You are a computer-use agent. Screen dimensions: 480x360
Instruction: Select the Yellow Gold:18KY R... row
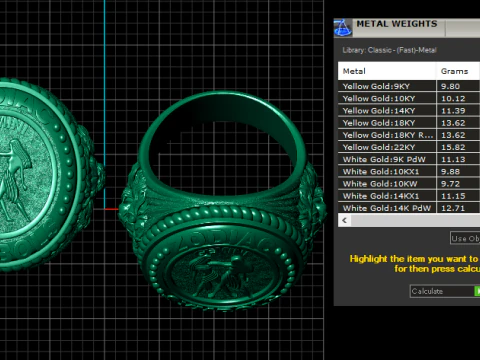click(409, 135)
